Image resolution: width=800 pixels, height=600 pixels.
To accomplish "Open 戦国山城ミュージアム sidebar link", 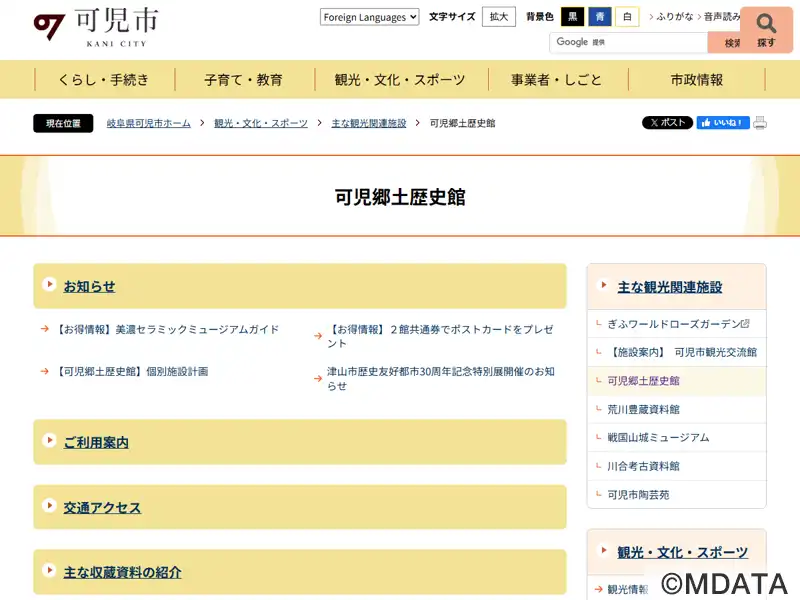I will [x=658, y=437].
